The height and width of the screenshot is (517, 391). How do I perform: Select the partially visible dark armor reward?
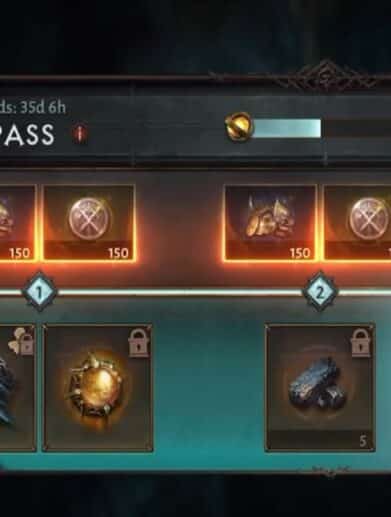click(x=17, y=388)
